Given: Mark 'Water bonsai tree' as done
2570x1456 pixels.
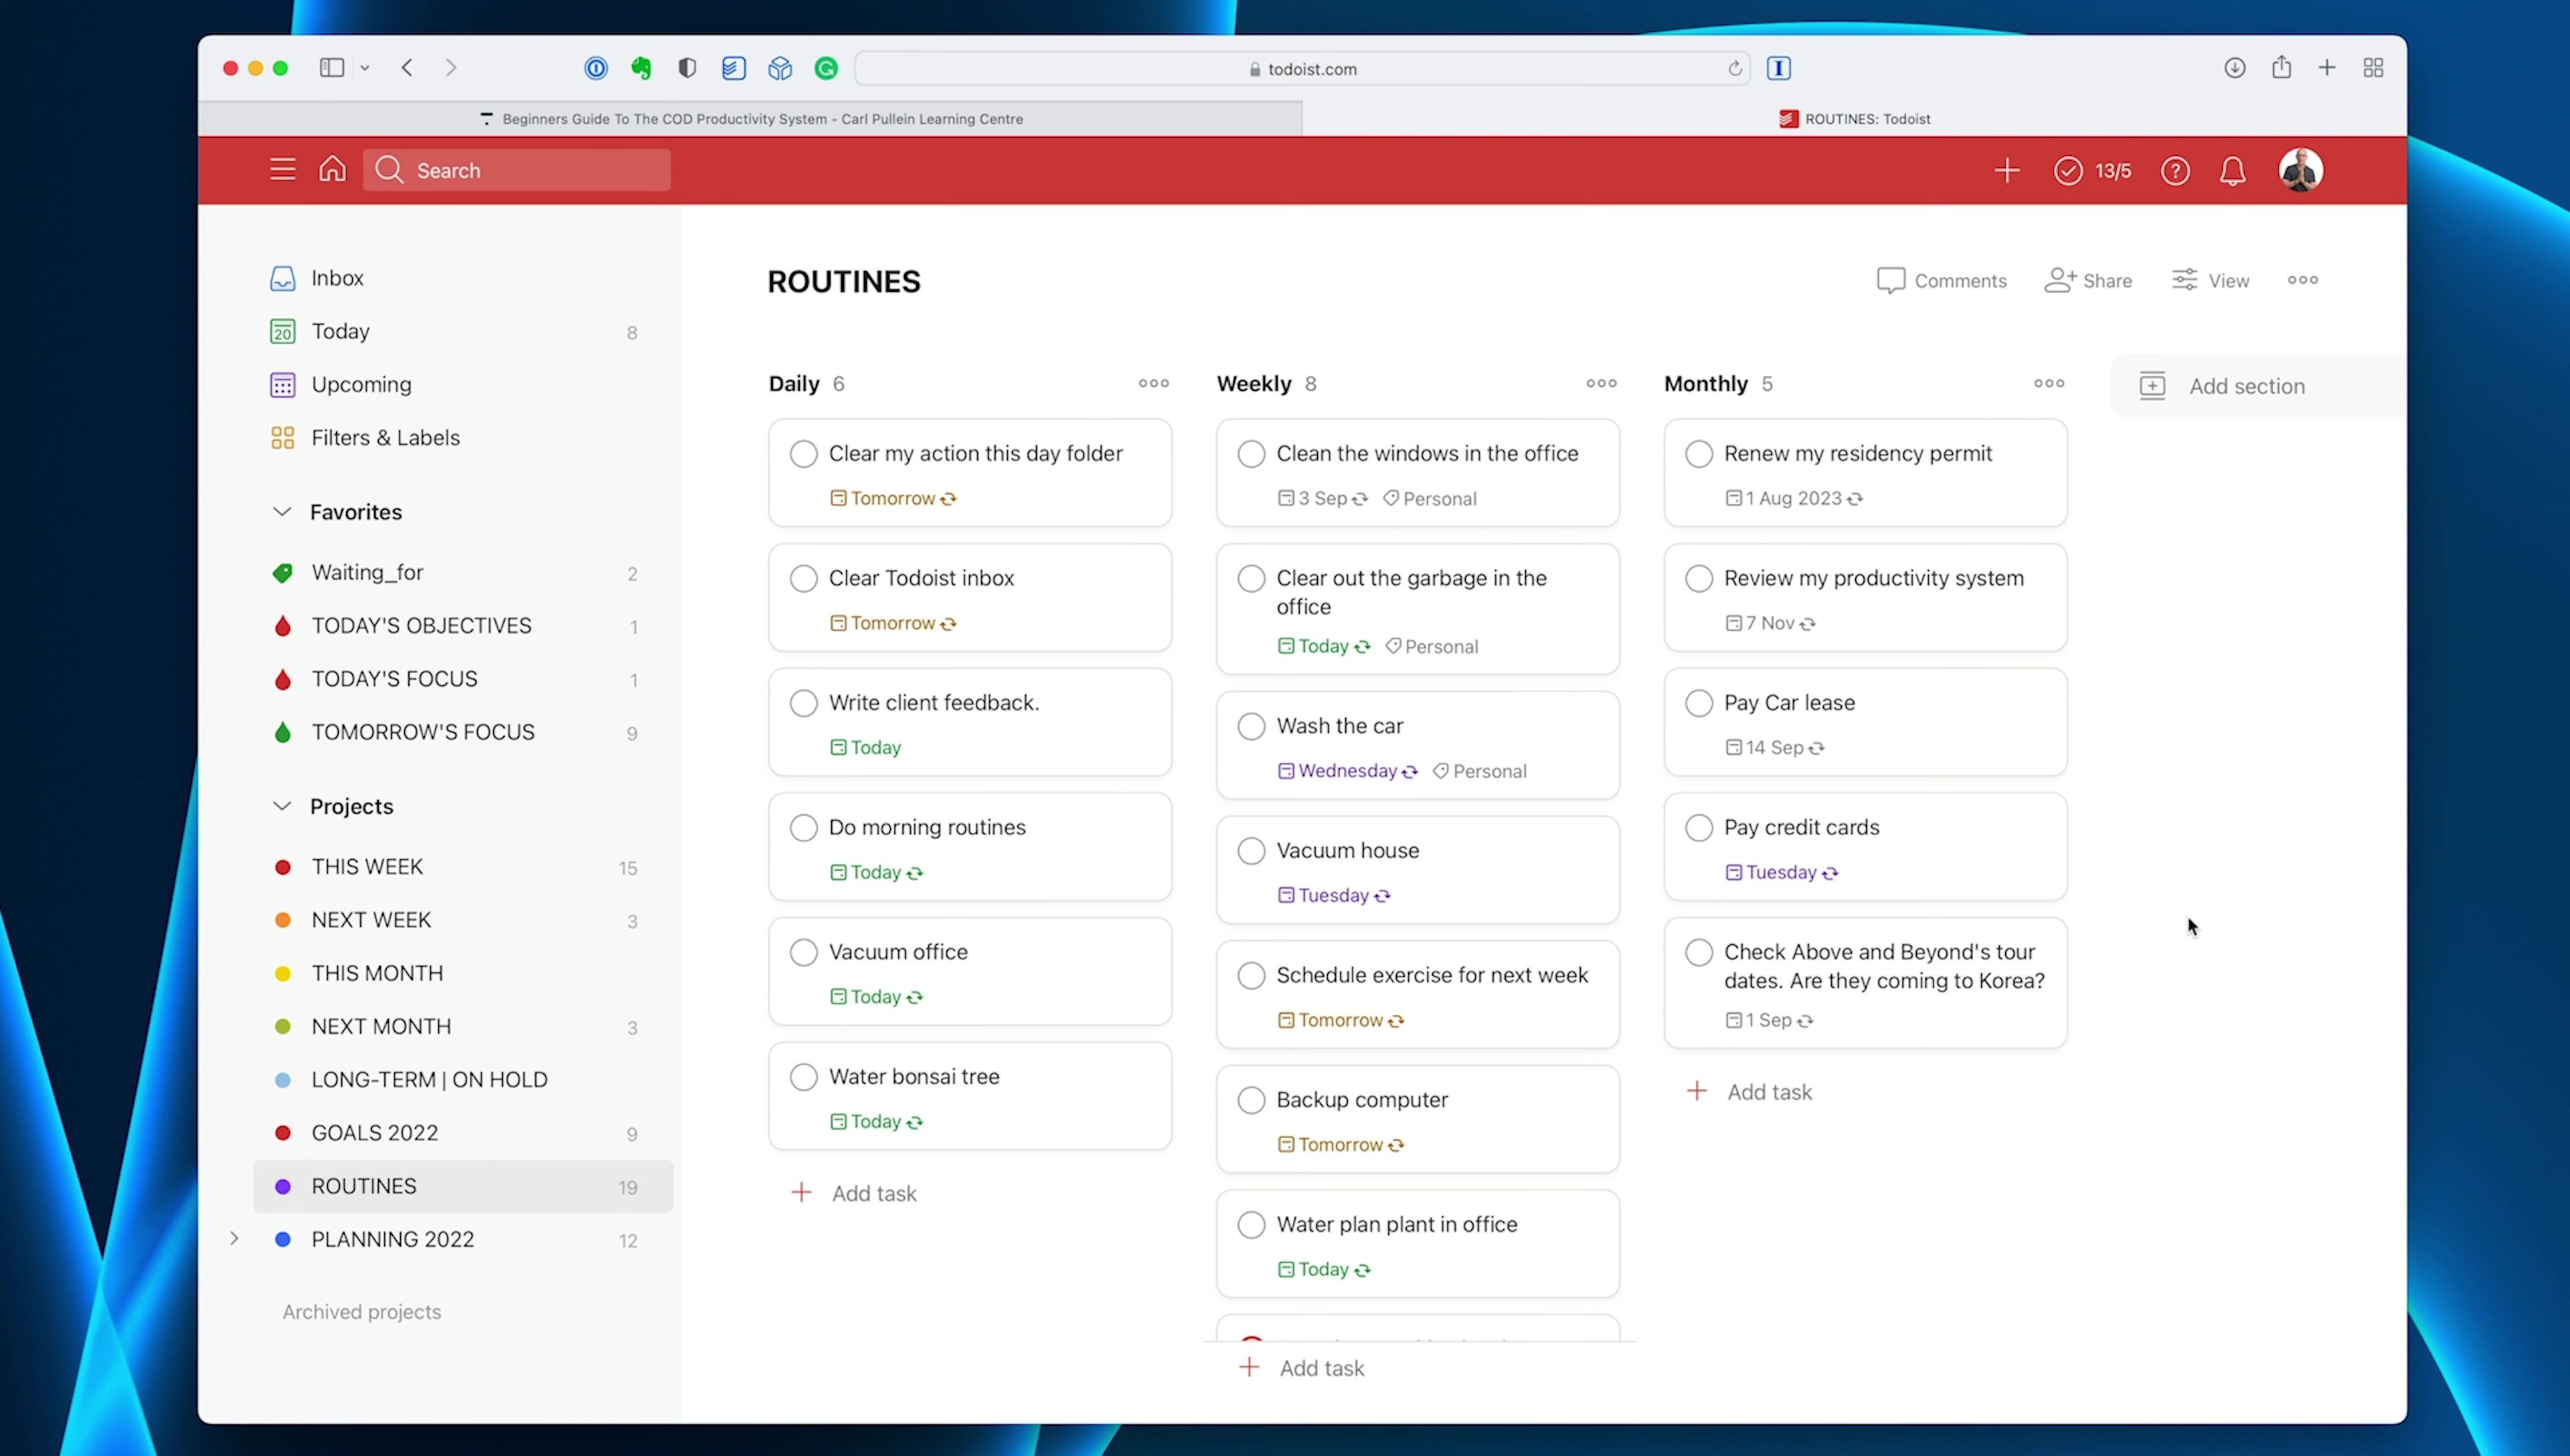Looking at the screenshot, I should tap(803, 1077).
